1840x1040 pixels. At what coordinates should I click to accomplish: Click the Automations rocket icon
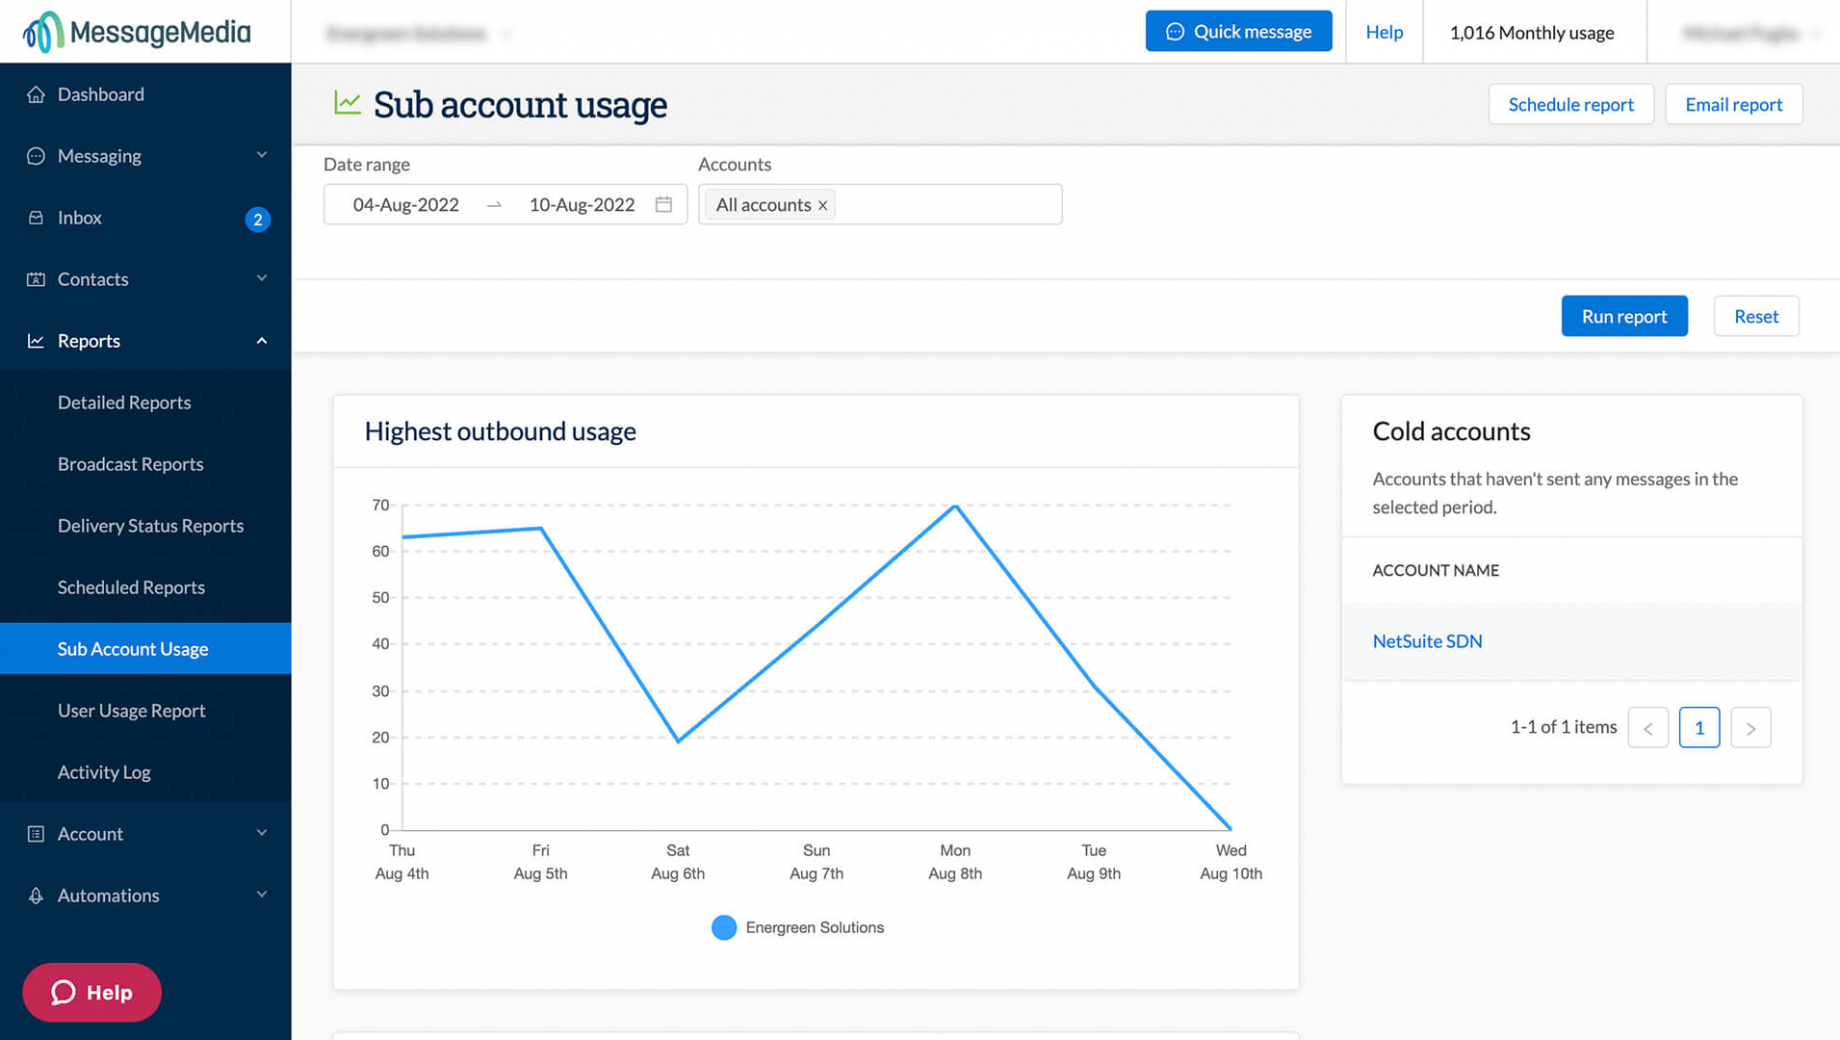coord(36,896)
